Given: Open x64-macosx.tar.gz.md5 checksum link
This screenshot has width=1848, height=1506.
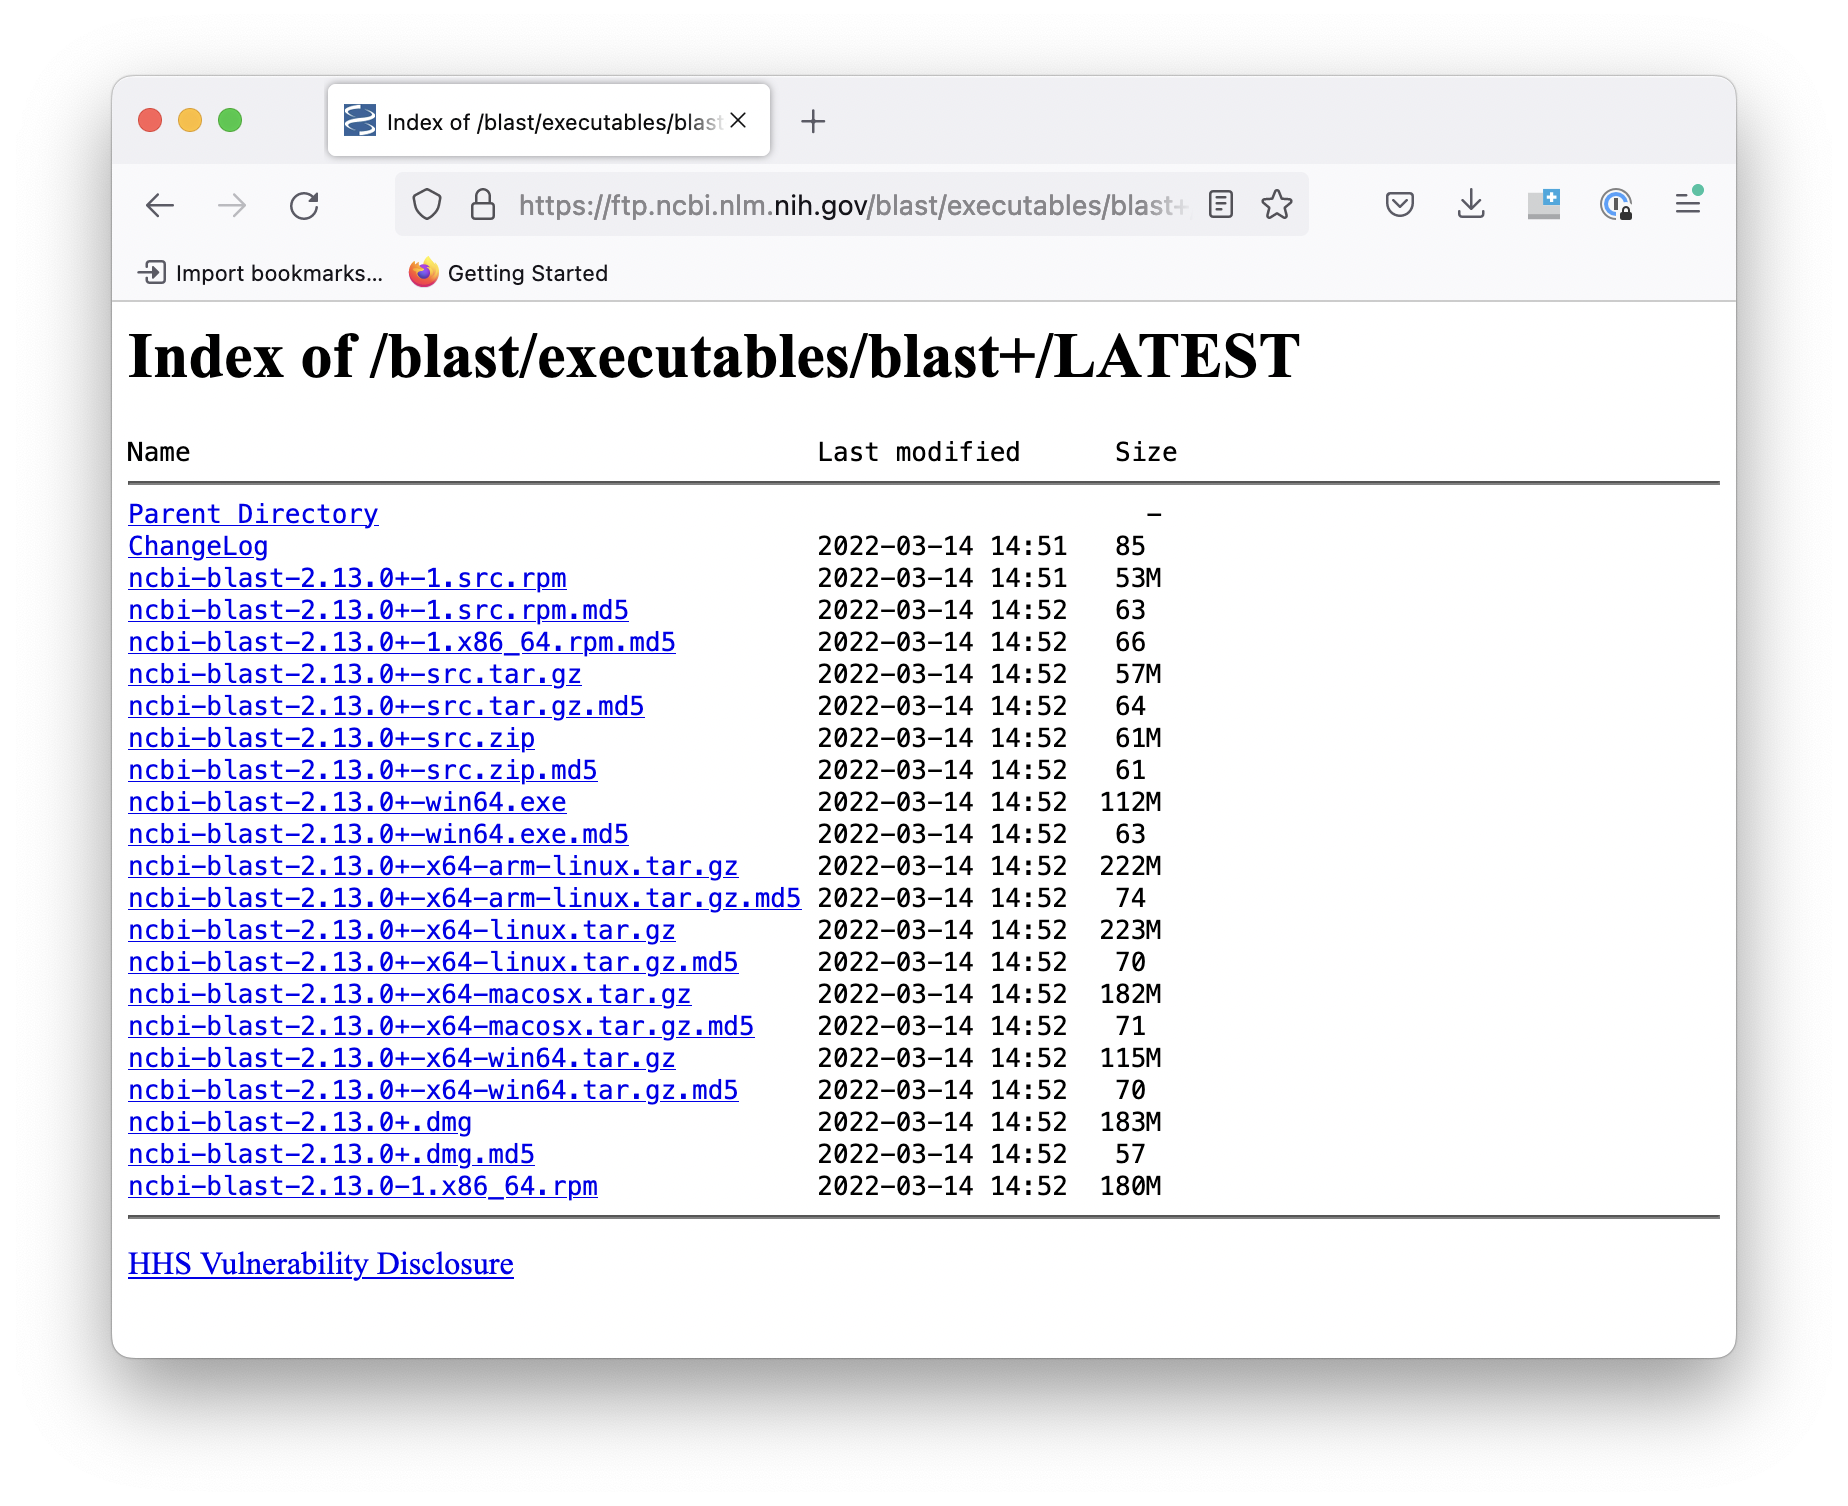Looking at the screenshot, I should (x=441, y=1026).
